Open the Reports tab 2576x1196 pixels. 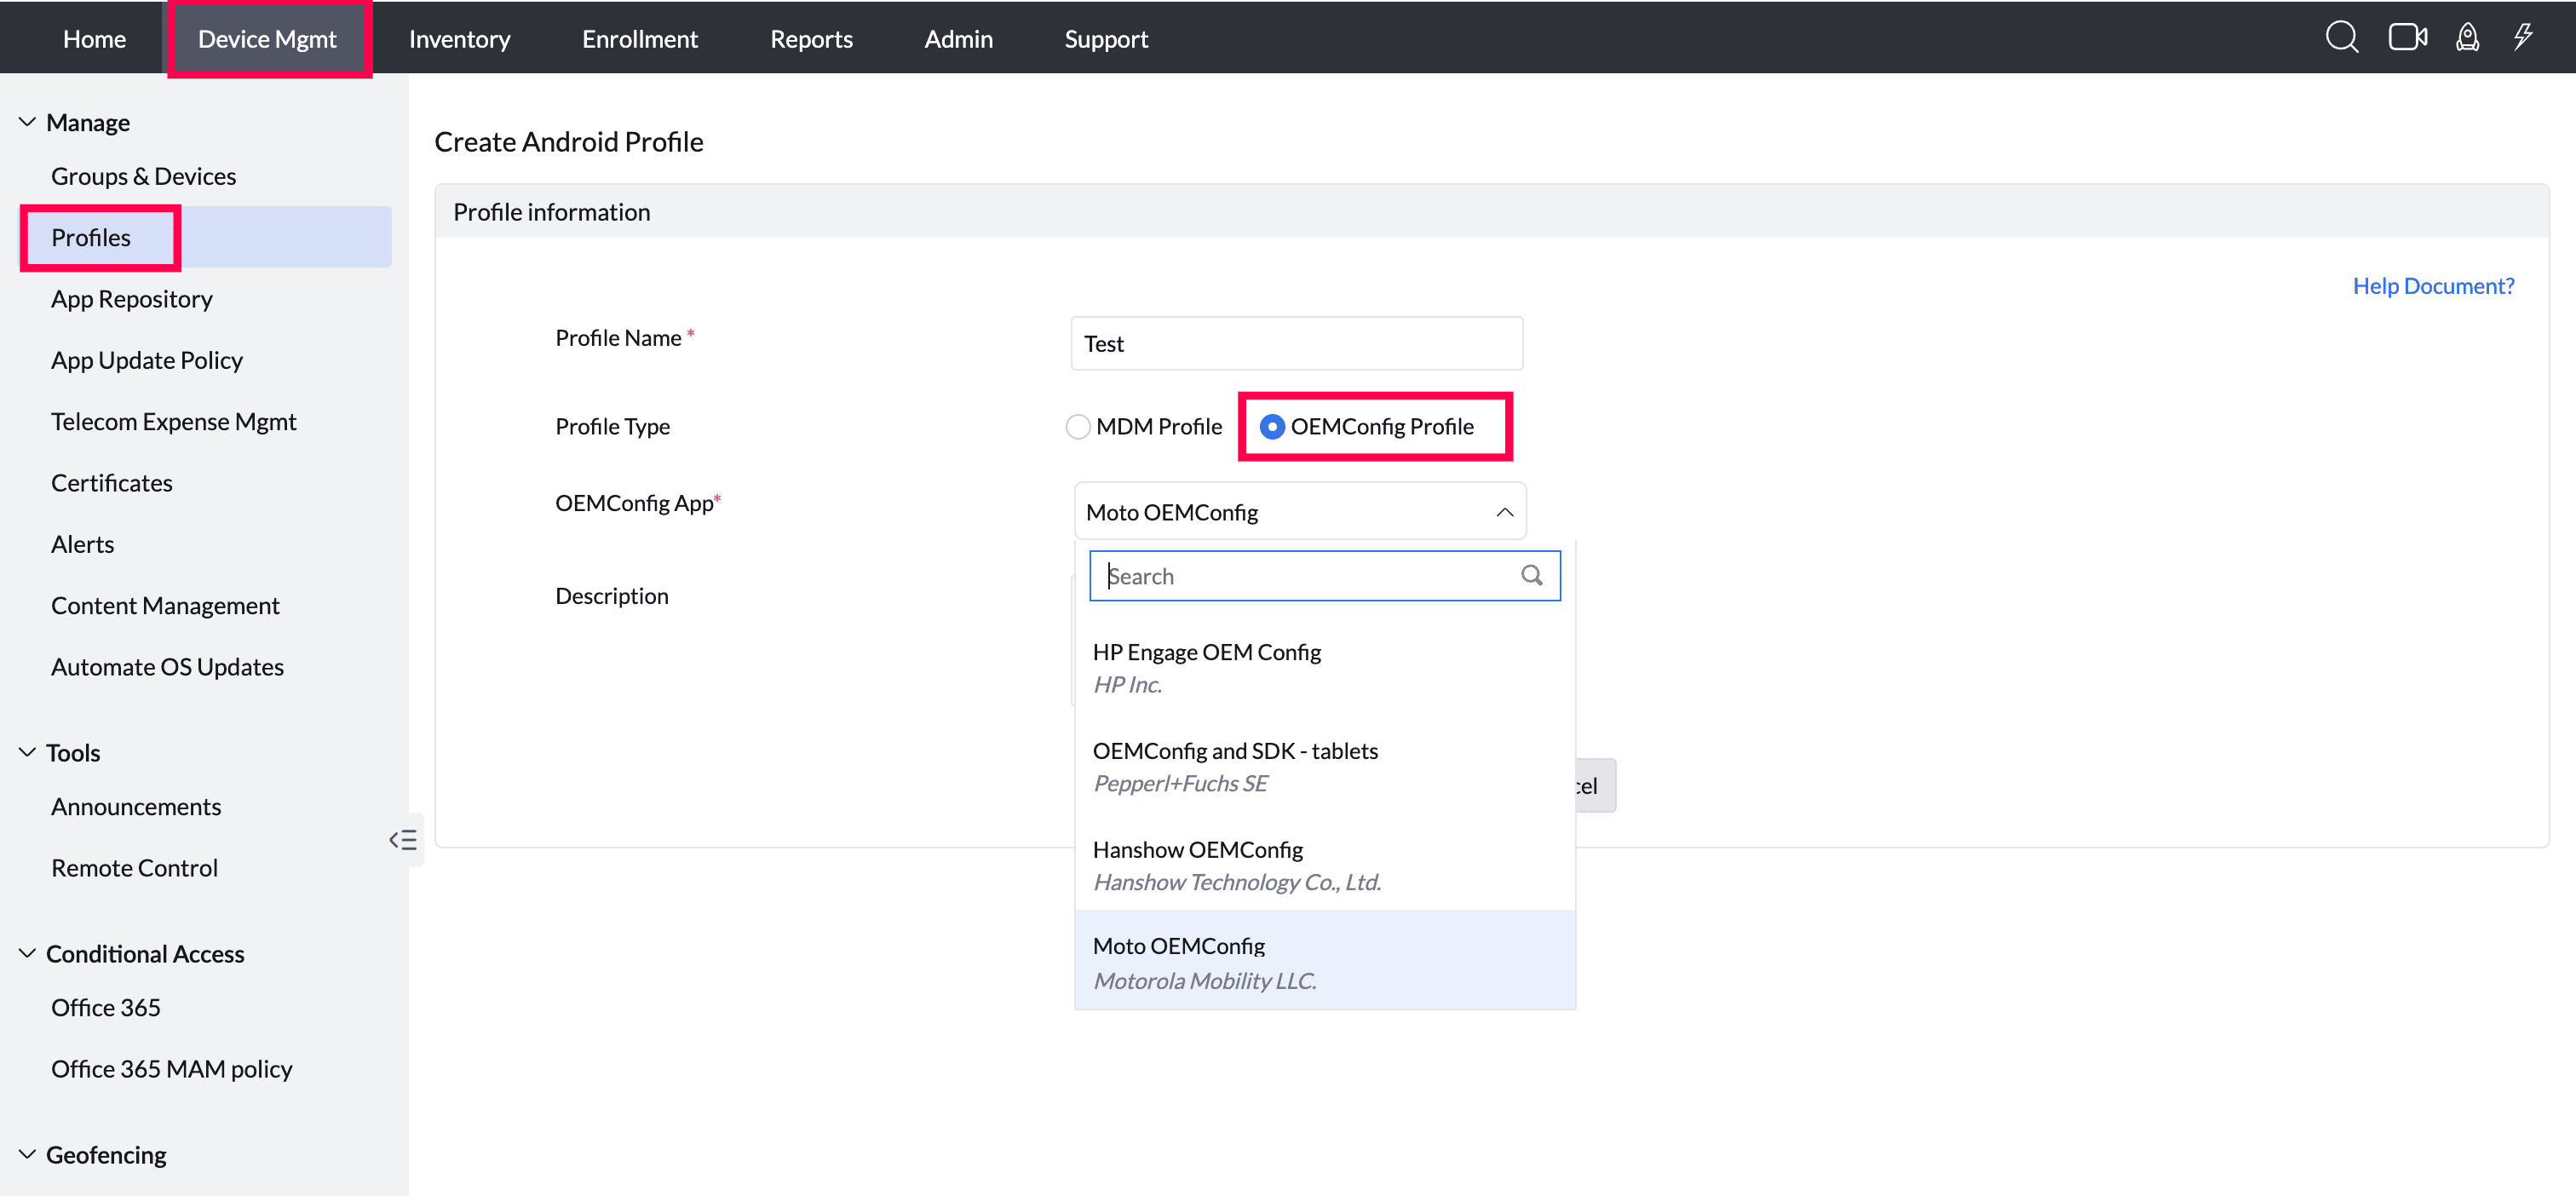(811, 38)
